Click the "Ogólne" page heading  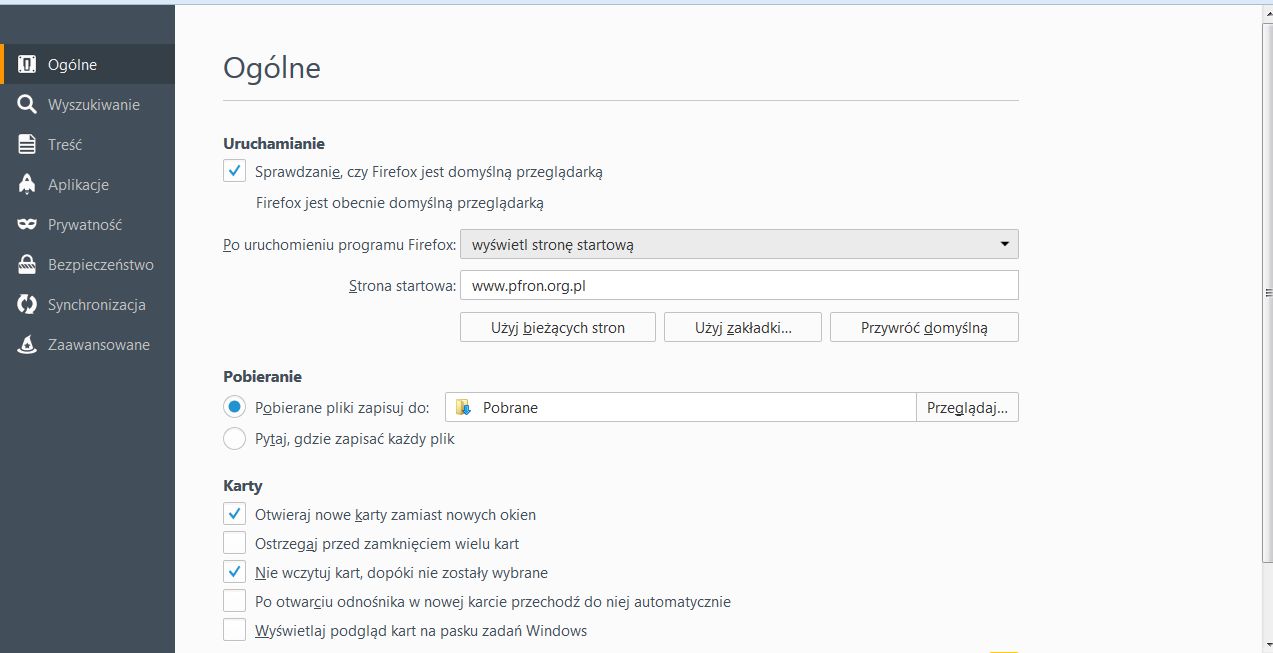272,68
